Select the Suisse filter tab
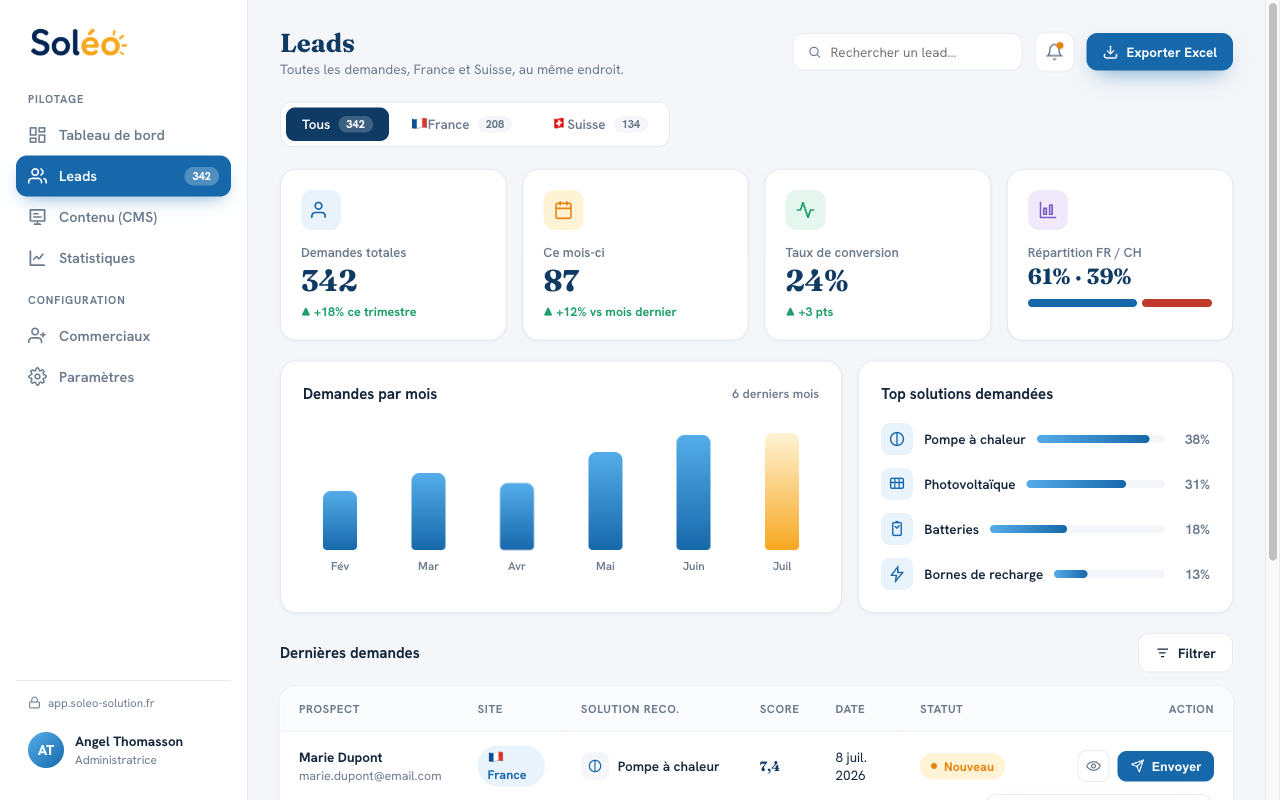Screen dimensions: 1280x800 point(600,124)
